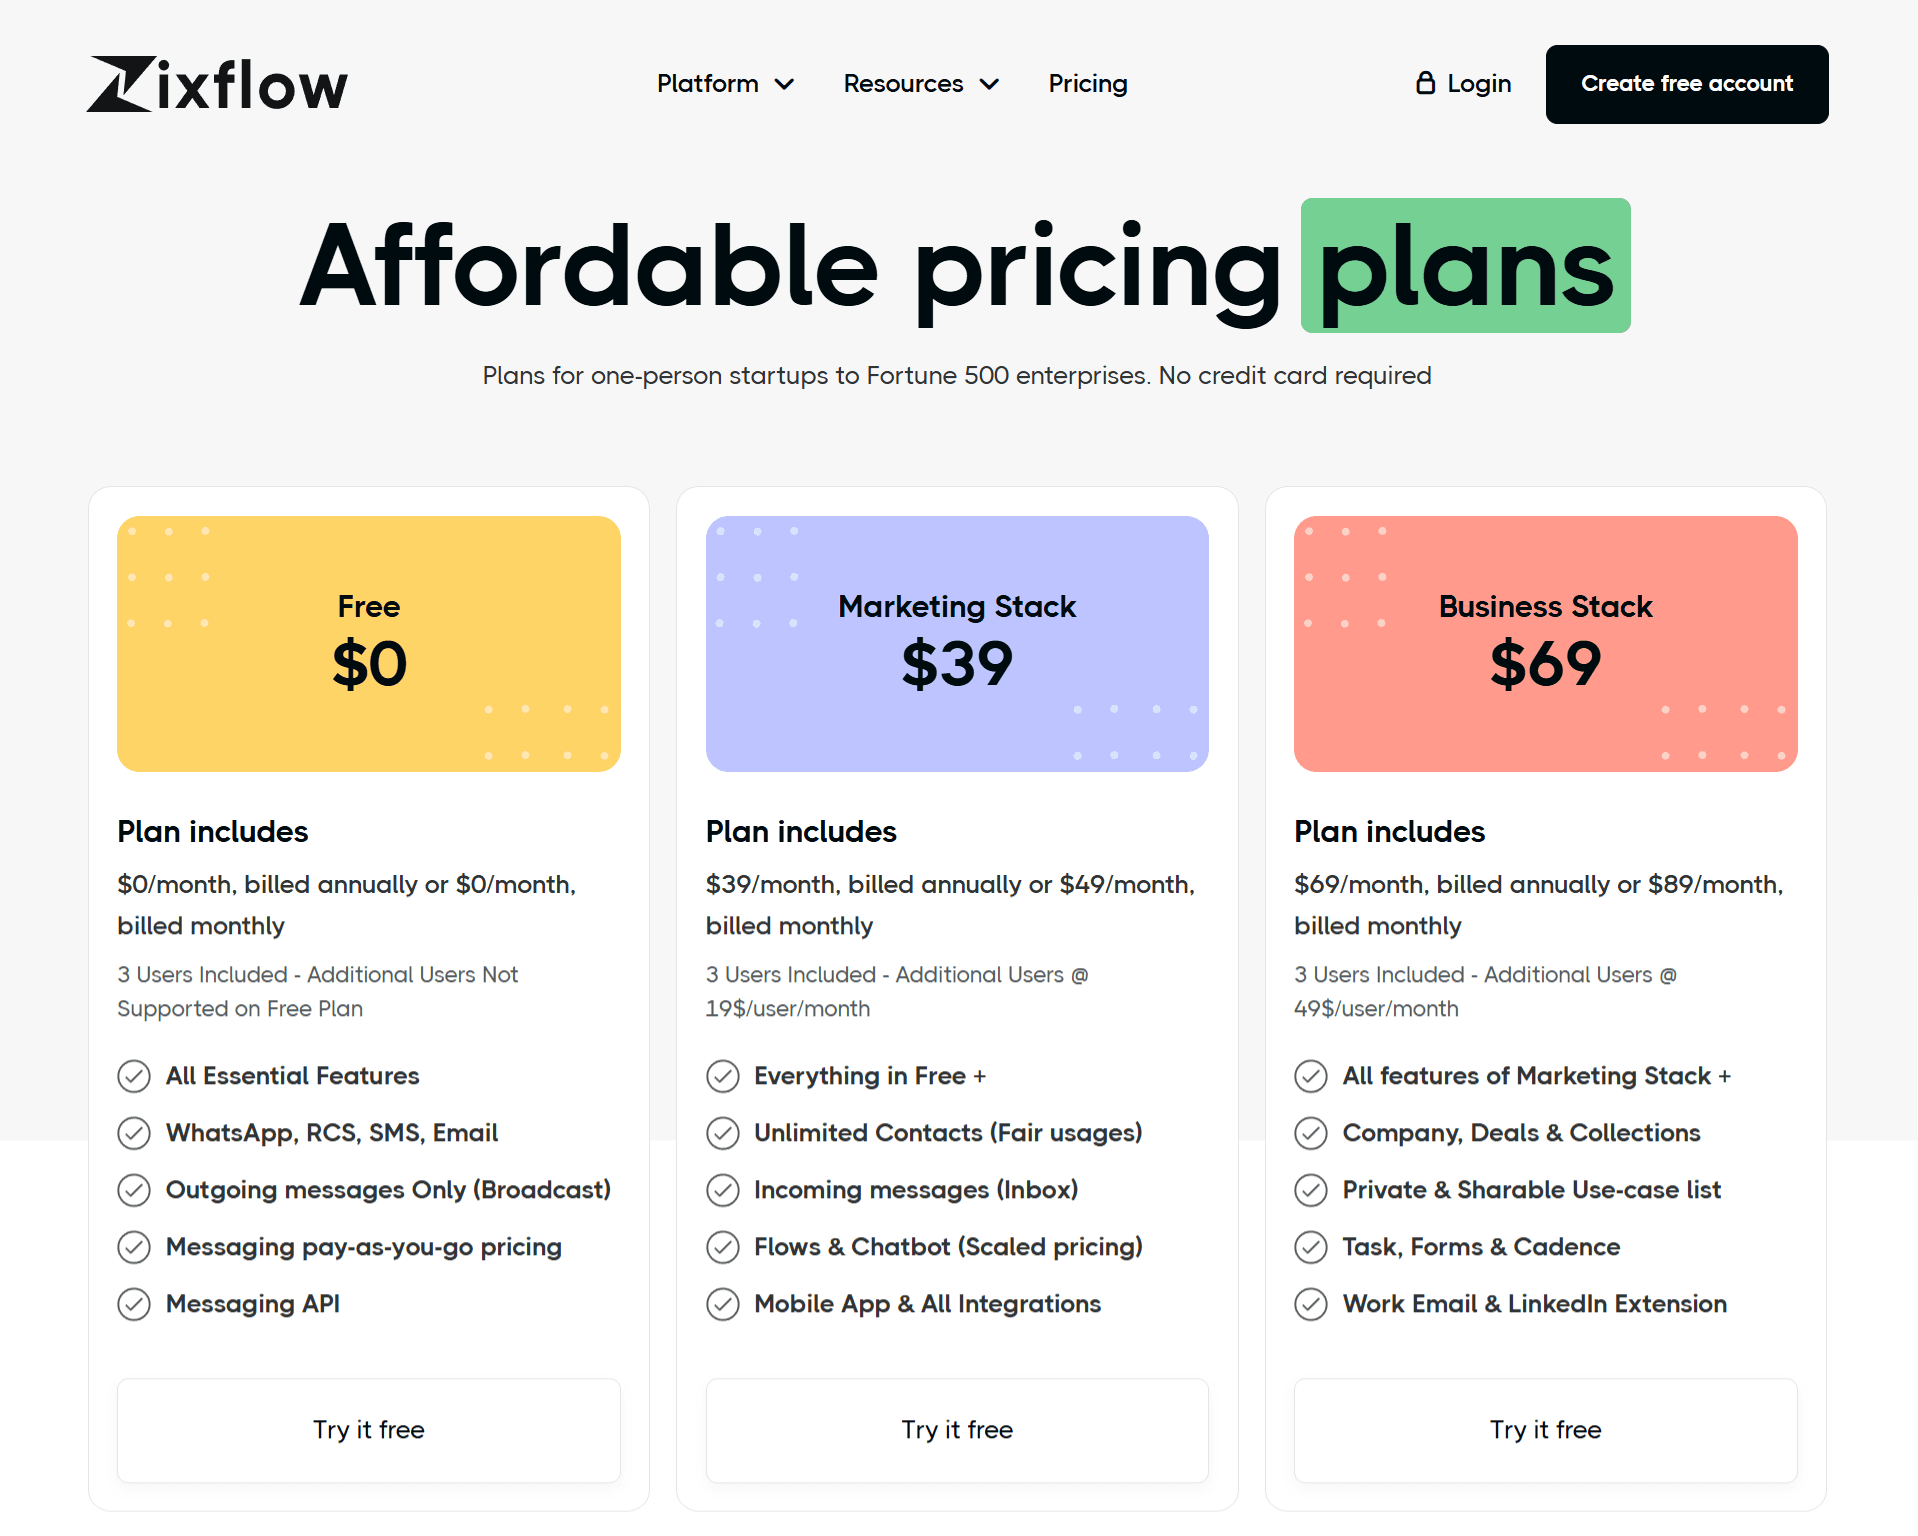The height and width of the screenshot is (1536, 1918).
Task: Click the yellow Free plan card header
Action: pos(368,643)
